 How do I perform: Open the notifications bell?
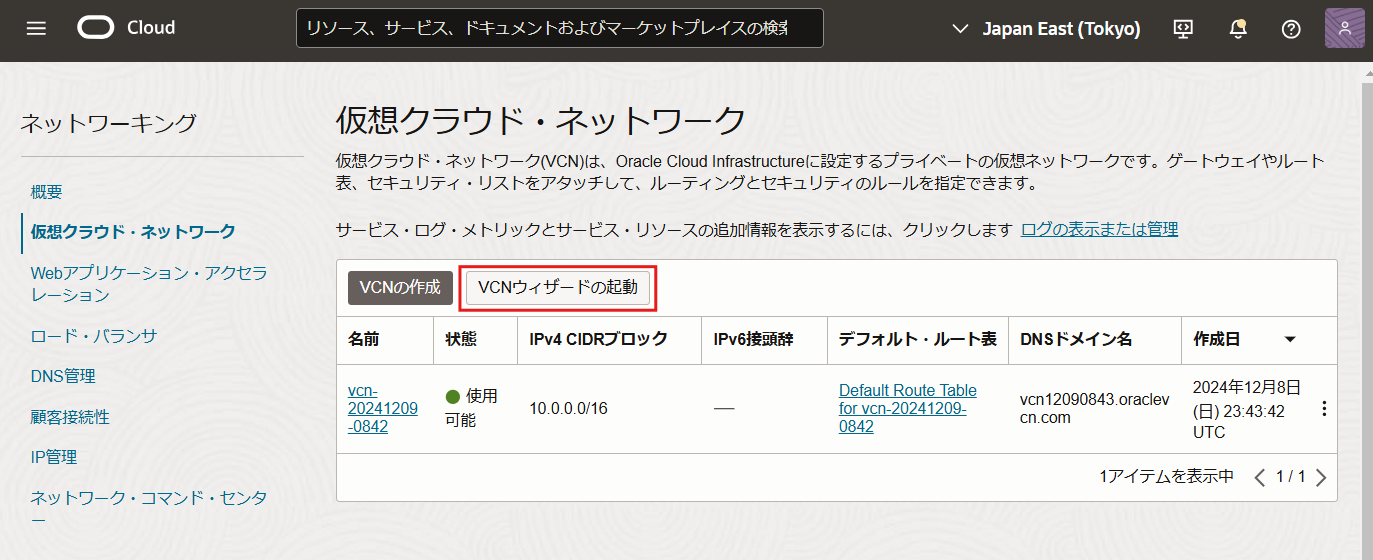point(1238,29)
